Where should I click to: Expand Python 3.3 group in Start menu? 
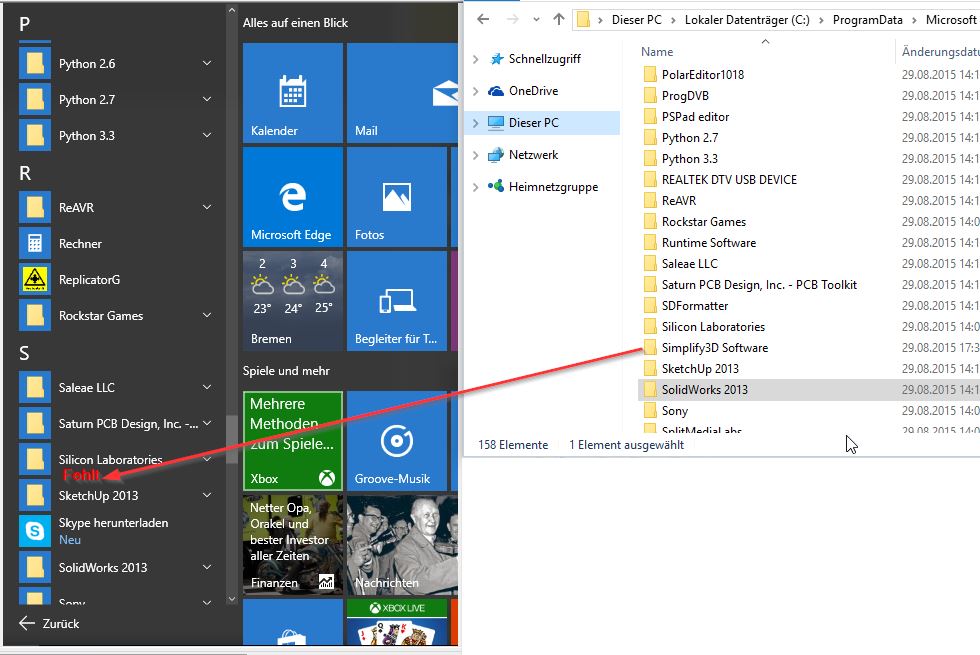point(207,136)
